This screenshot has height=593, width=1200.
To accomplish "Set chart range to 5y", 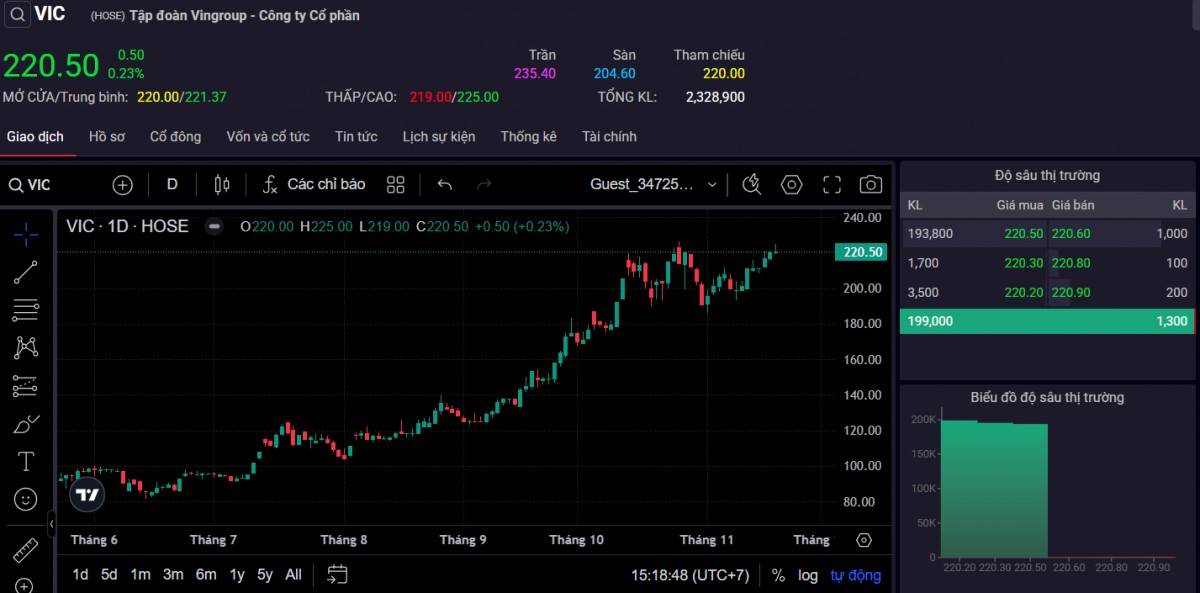I will coord(265,575).
